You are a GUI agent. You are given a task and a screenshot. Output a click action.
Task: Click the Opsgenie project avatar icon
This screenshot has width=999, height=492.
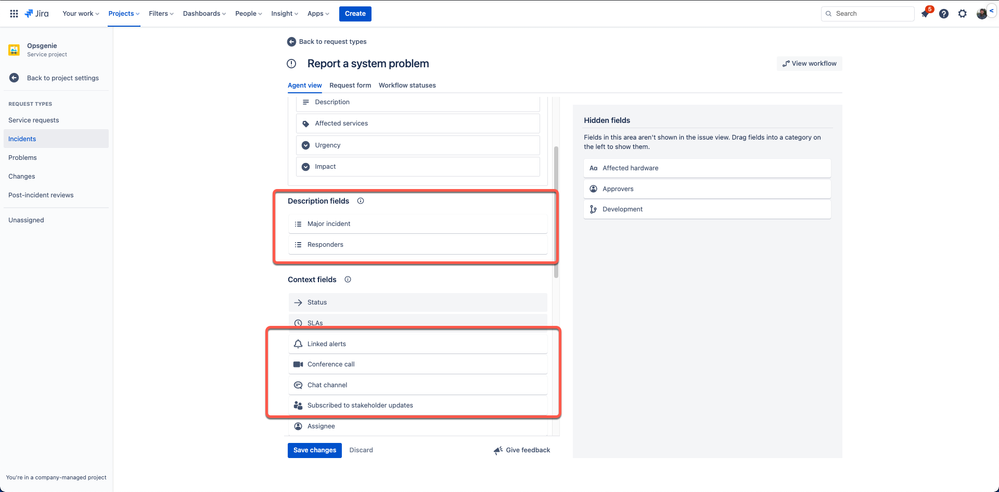pyautogui.click(x=14, y=50)
